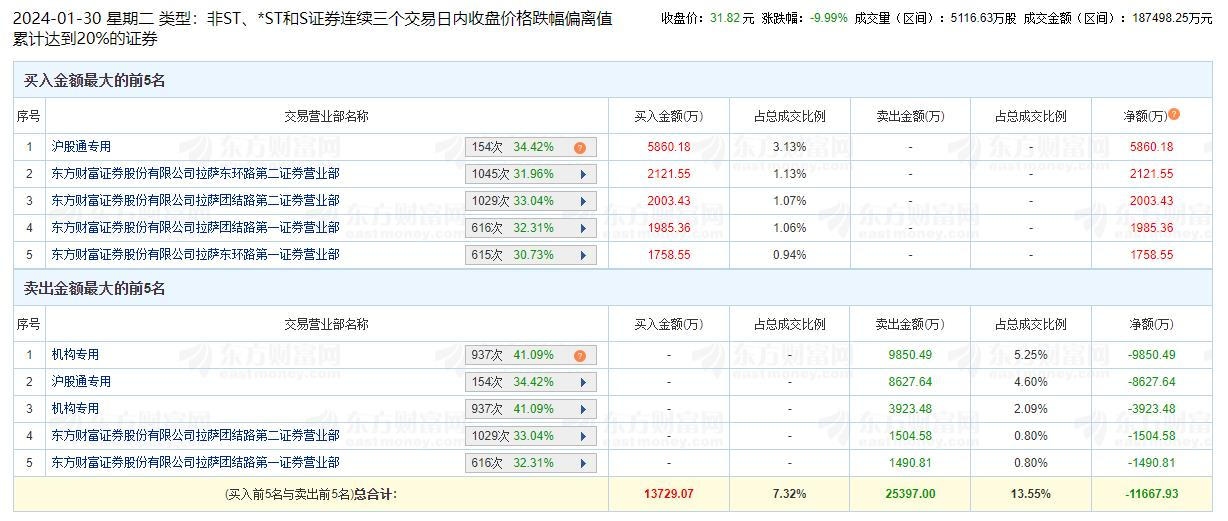Click the 卖出金额最大的前5名 section title
Screen dimensions: 1228x521
pos(94,289)
